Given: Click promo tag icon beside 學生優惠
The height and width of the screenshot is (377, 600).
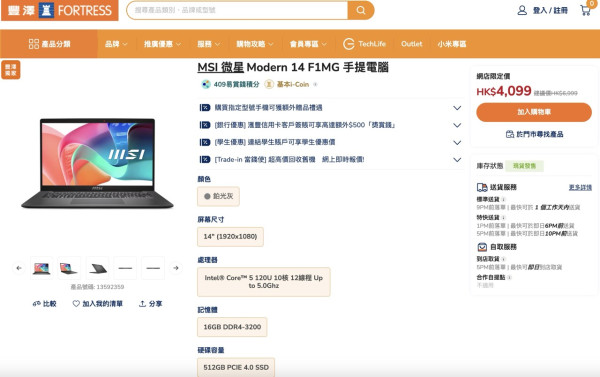Looking at the screenshot, I should coord(205,142).
